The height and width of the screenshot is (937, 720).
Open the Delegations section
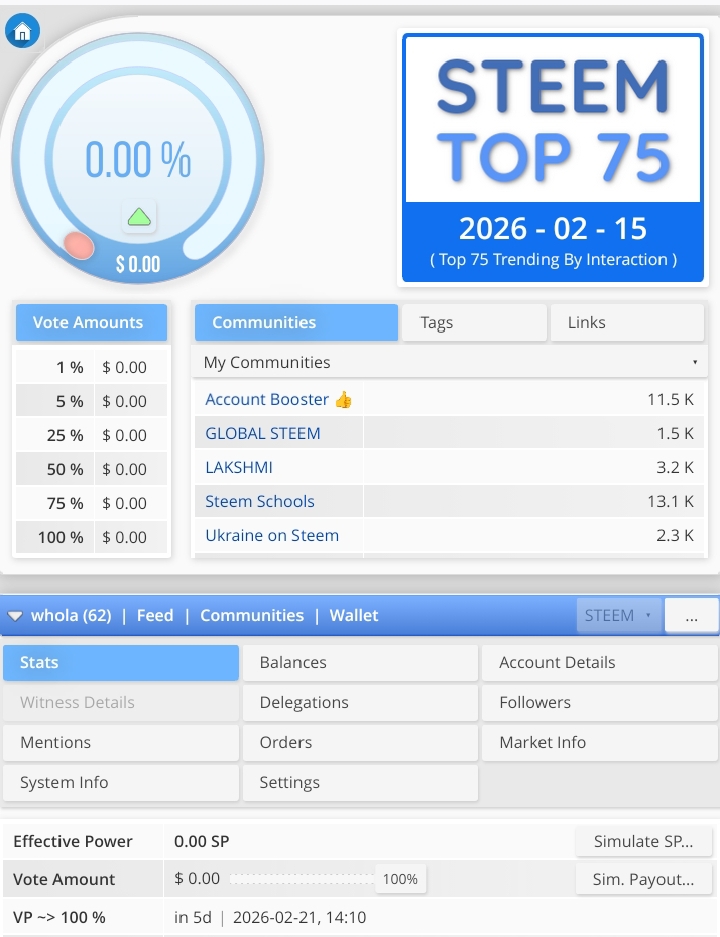pos(360,703)
